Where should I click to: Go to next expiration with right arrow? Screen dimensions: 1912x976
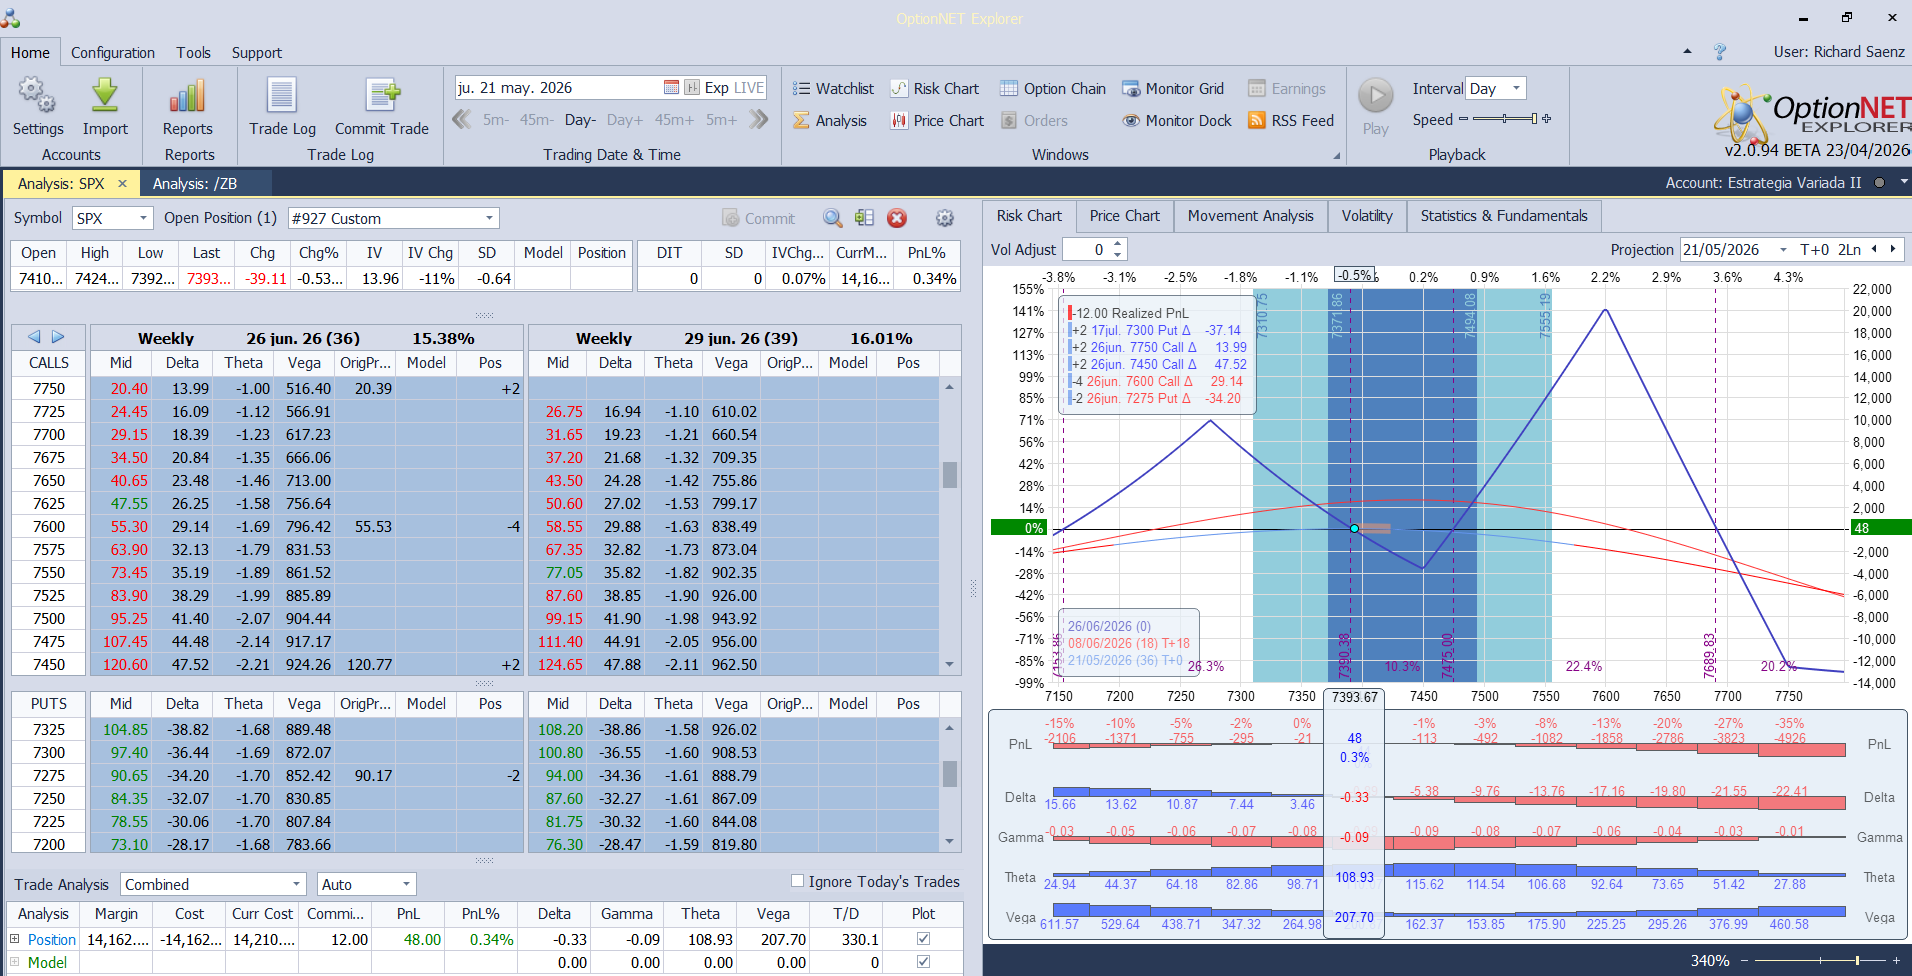click(x=58, y=337)
